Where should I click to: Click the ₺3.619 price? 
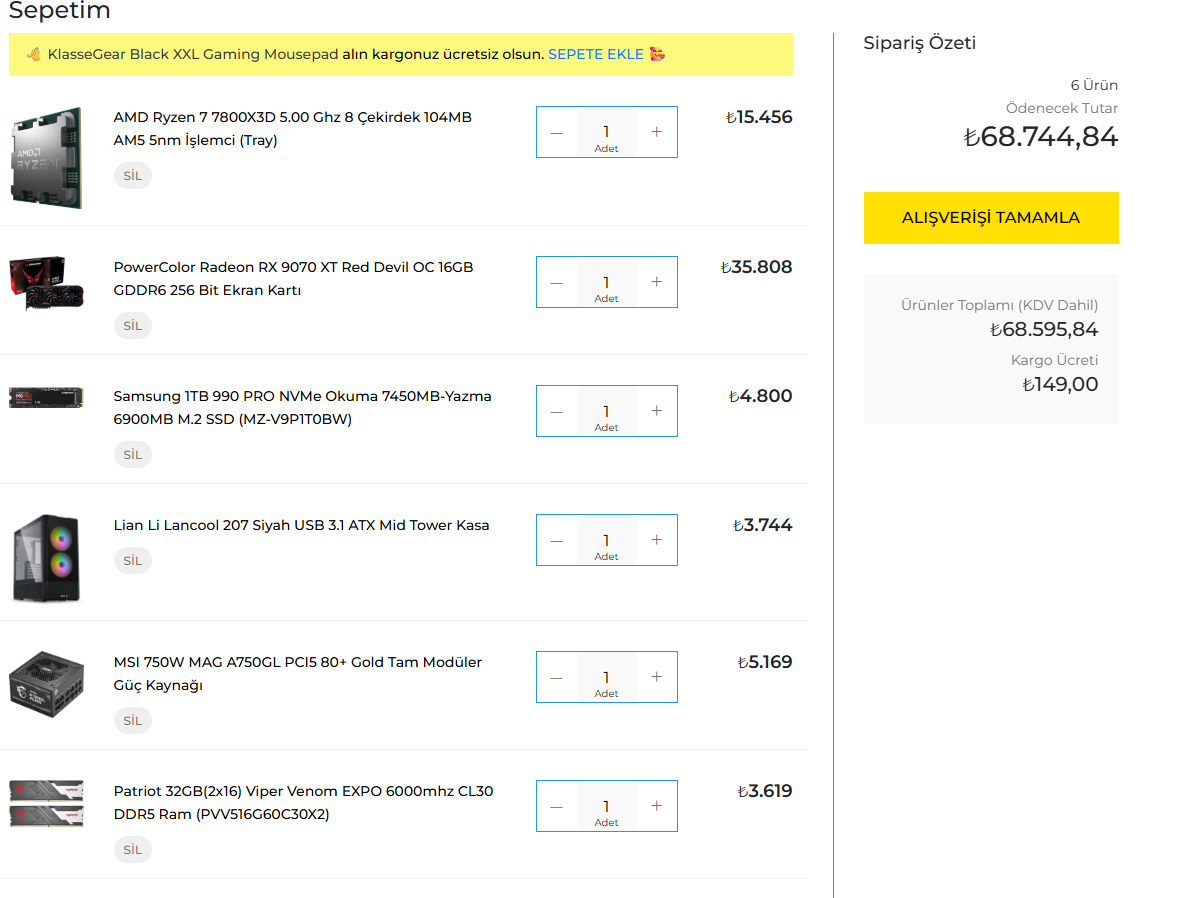click(x=764, y=791)
